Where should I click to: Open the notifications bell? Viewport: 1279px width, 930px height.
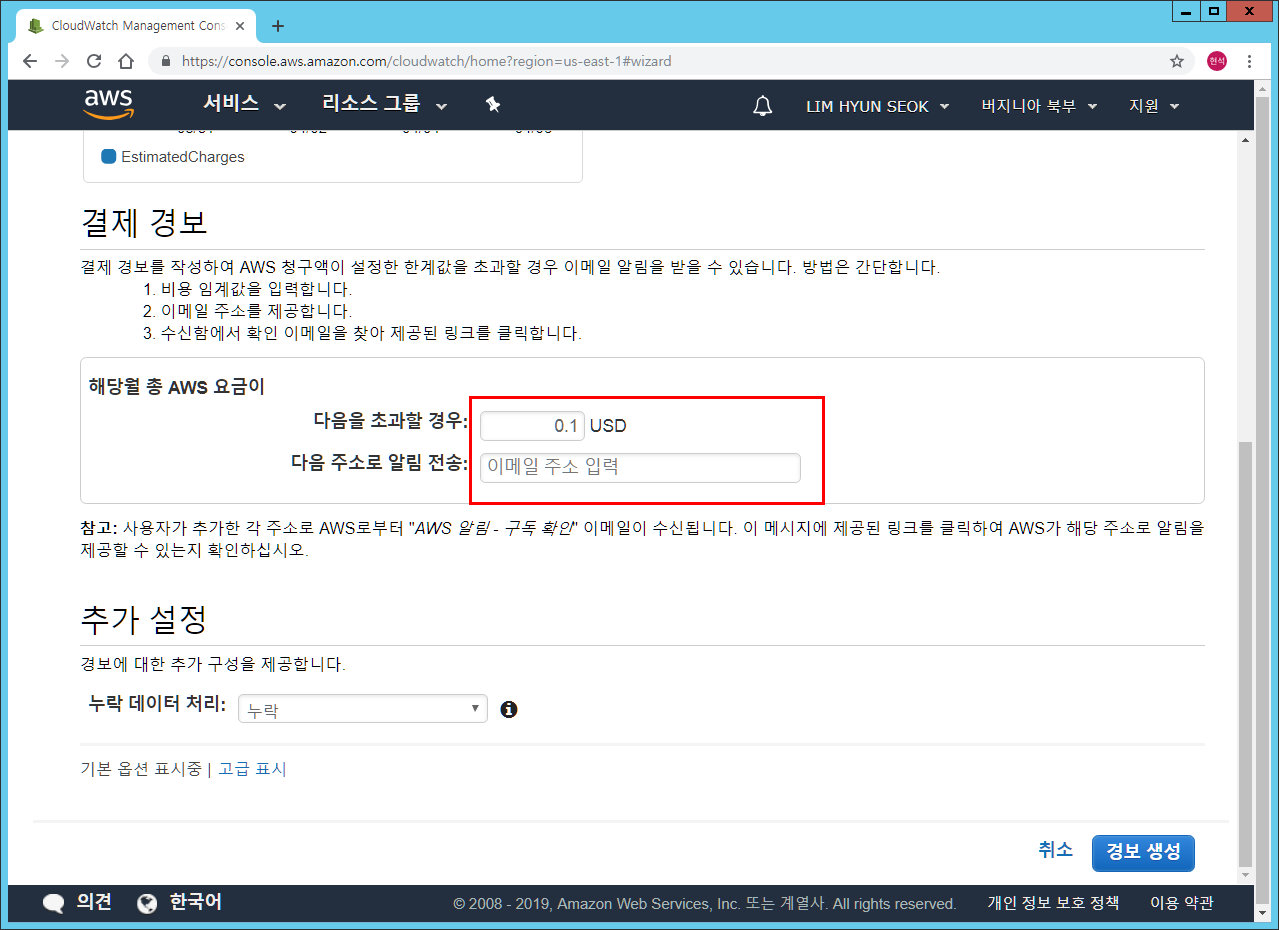click(763, 106)
